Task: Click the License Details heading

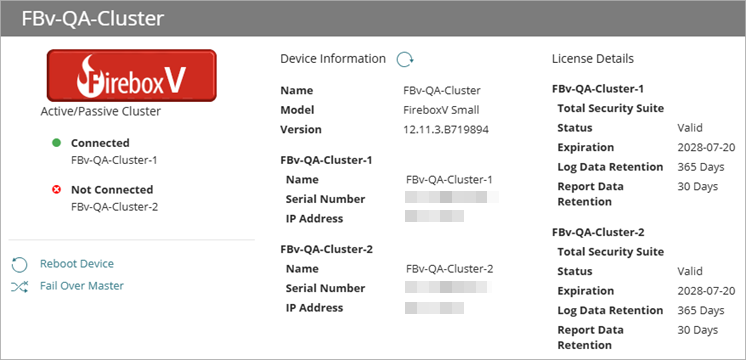Action: [x=593, y=58]
